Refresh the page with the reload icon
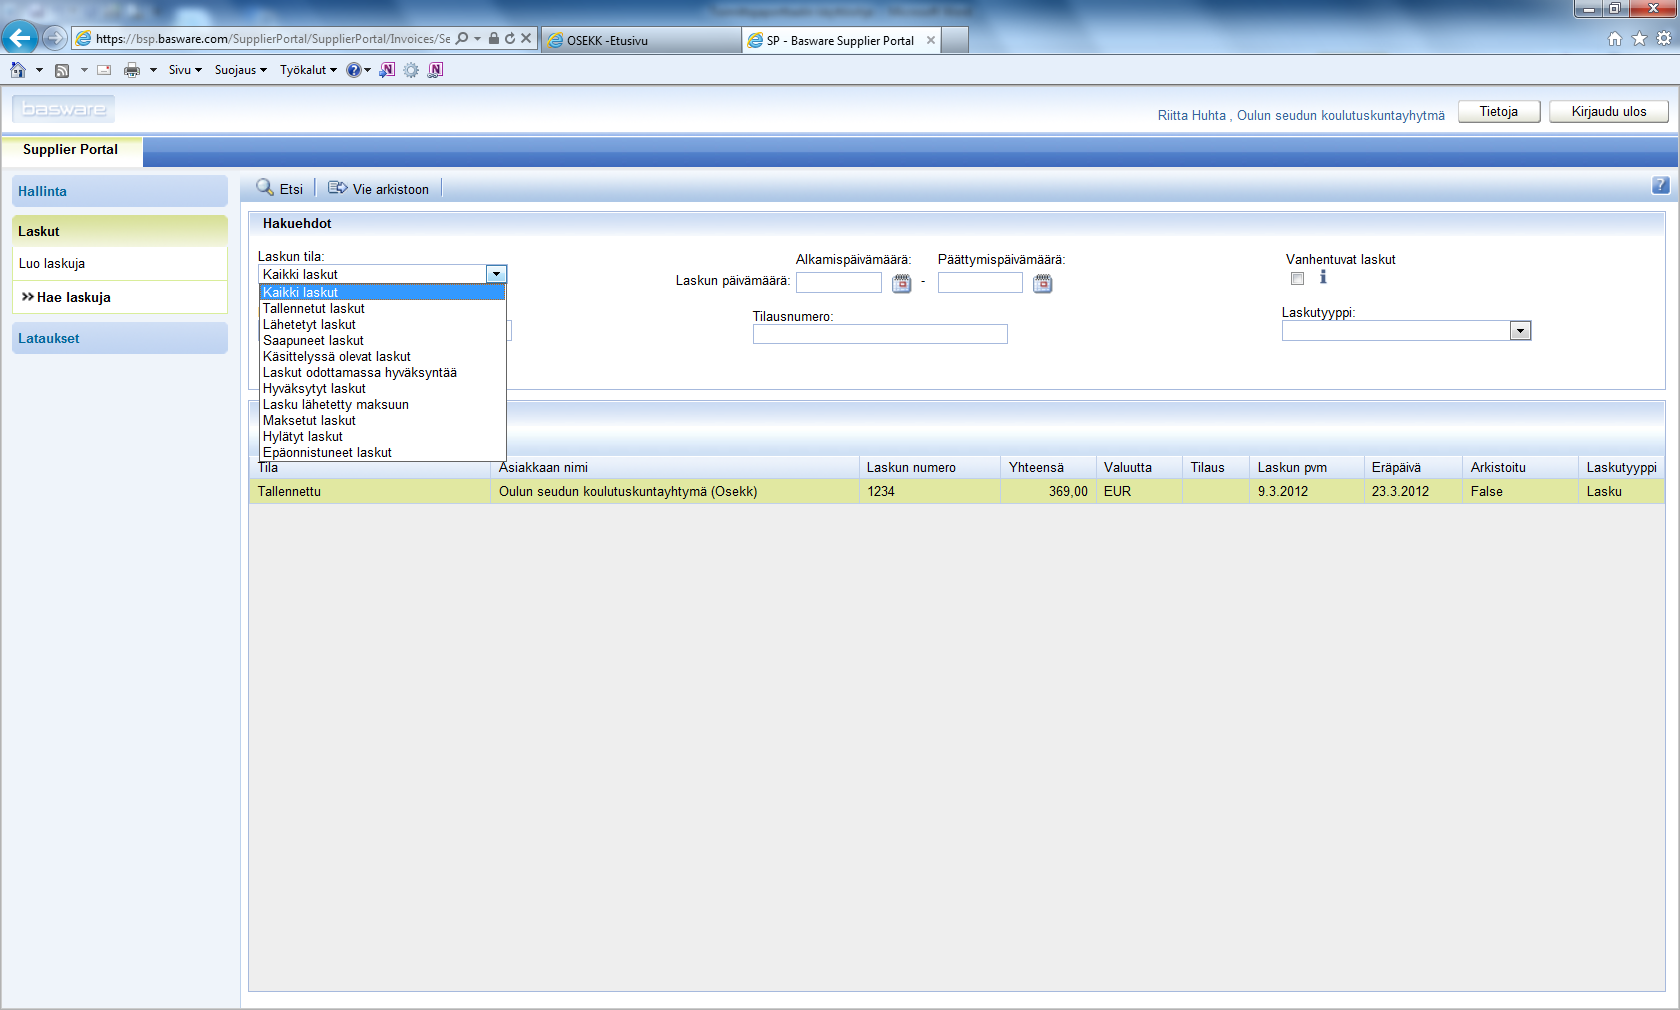The height and width of the screenshot is (1010, 1680). point(510,38)
